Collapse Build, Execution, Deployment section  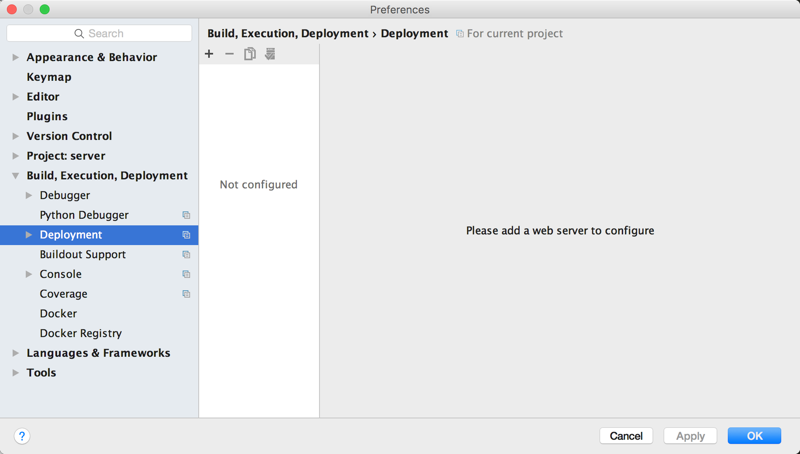[x=15, y=176]
